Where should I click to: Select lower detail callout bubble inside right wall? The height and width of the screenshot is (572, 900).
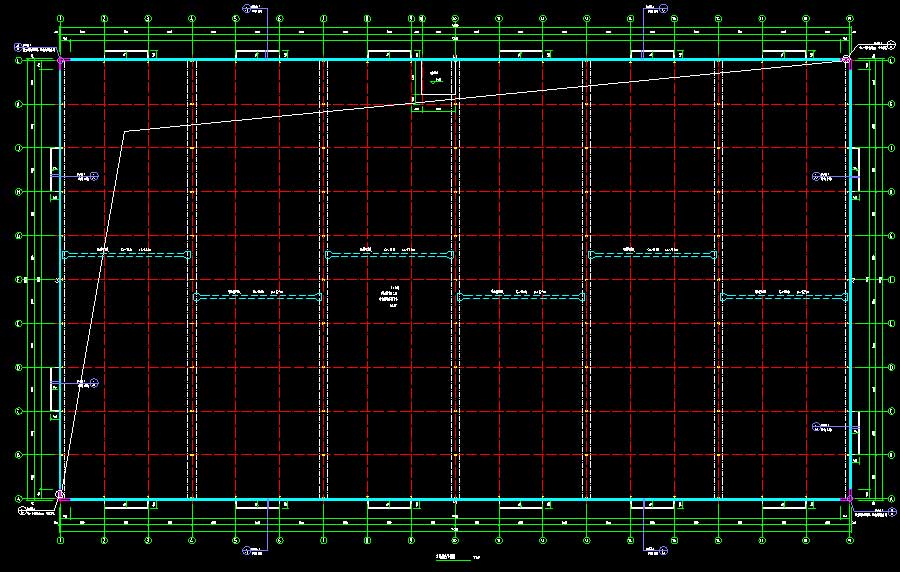(x=816, y=426)
